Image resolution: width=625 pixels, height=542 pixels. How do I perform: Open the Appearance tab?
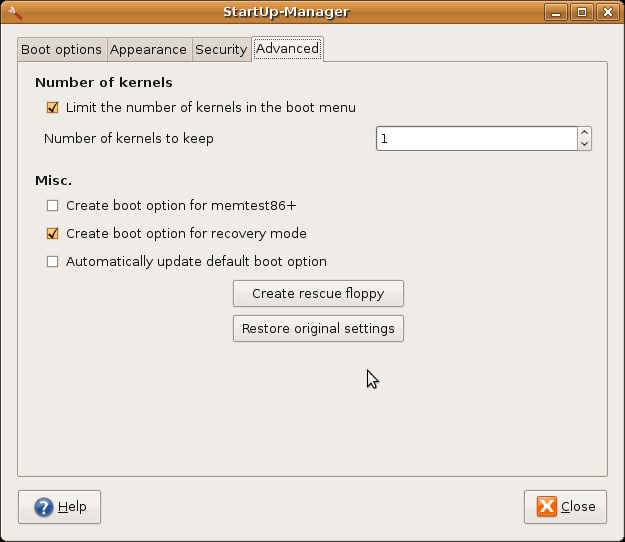coord(149,50)
